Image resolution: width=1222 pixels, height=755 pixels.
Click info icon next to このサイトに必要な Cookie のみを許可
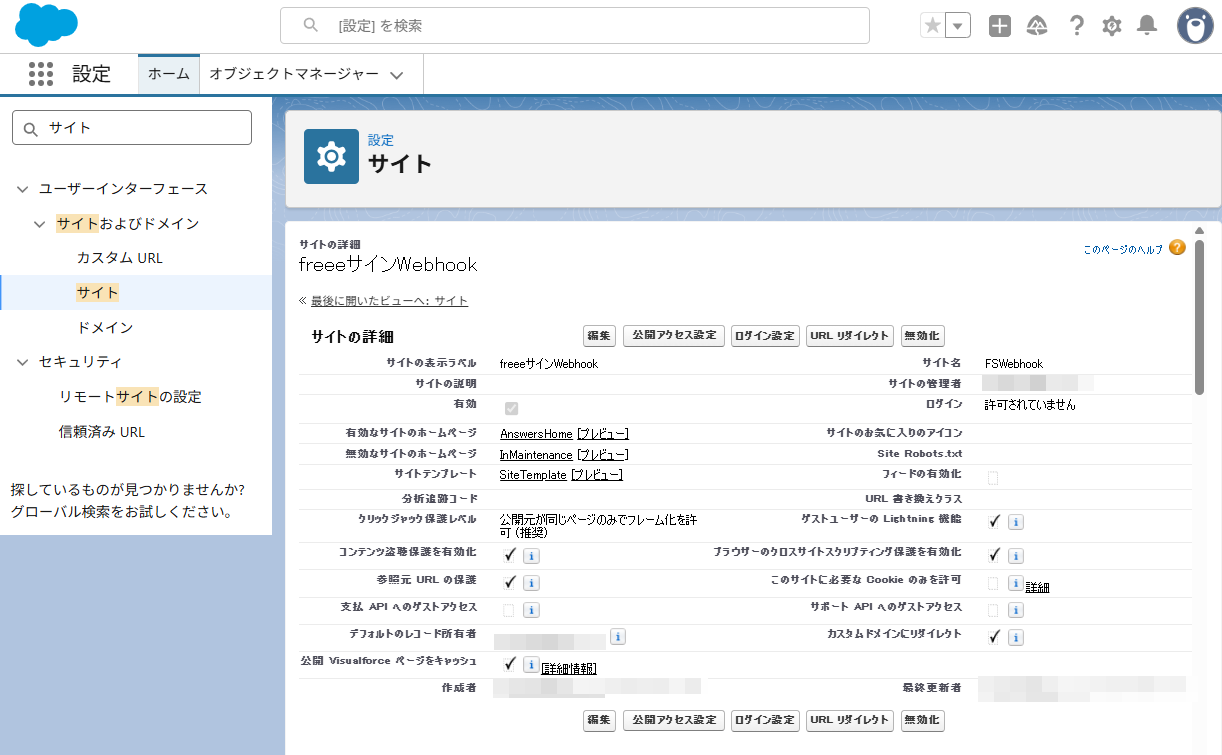click(1015, 583)
